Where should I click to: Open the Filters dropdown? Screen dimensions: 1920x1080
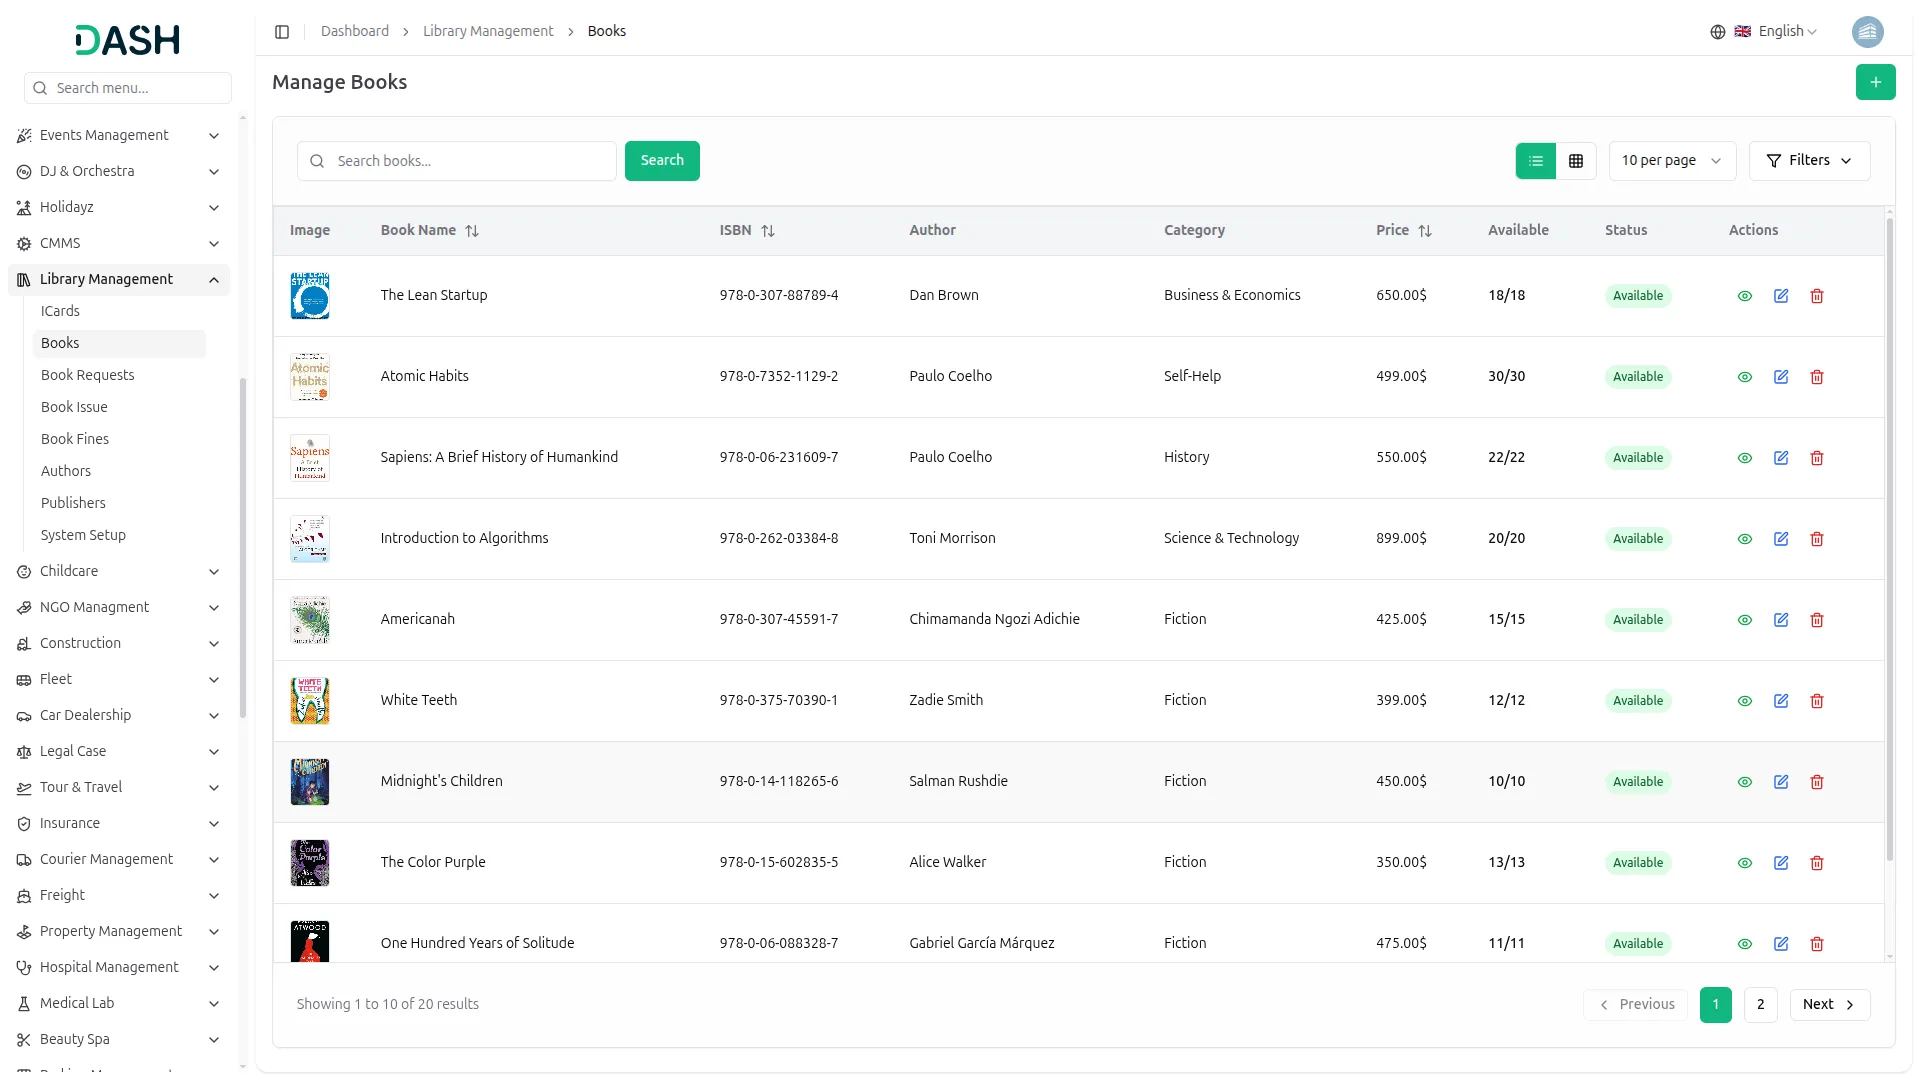coord(1809,161)
